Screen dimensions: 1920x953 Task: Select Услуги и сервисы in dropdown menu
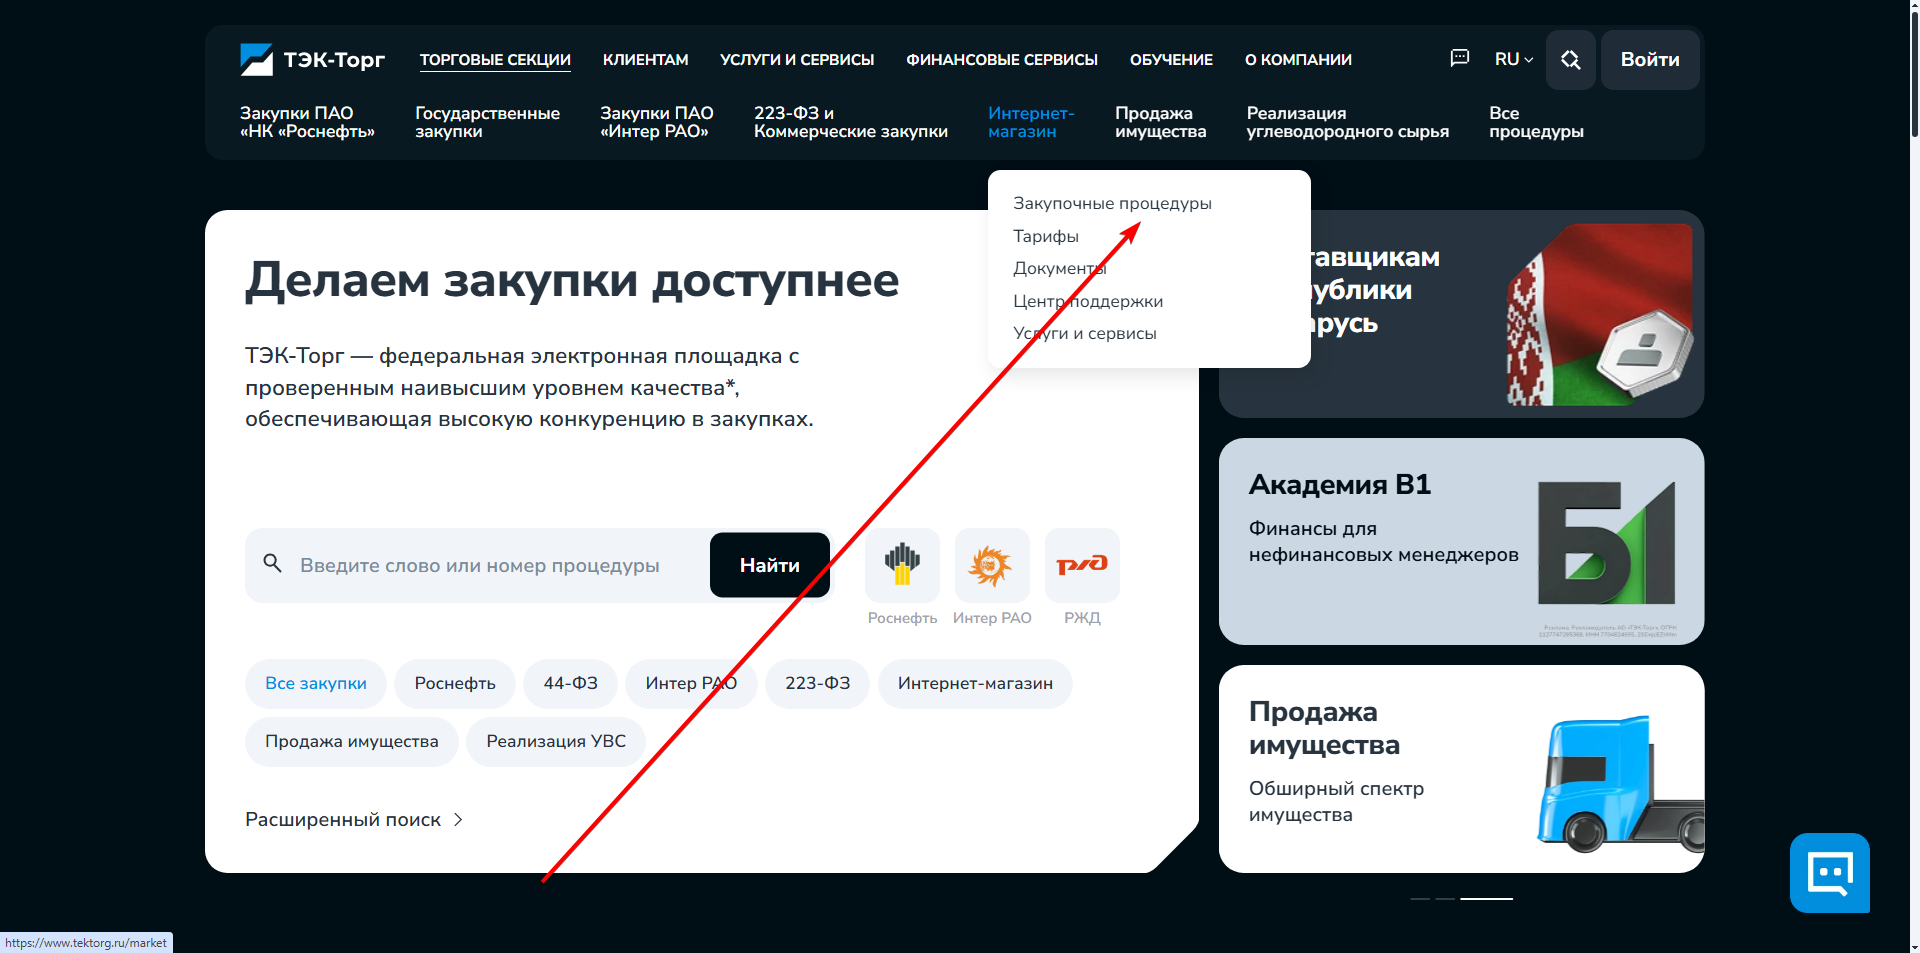(x=1085, y=333)
